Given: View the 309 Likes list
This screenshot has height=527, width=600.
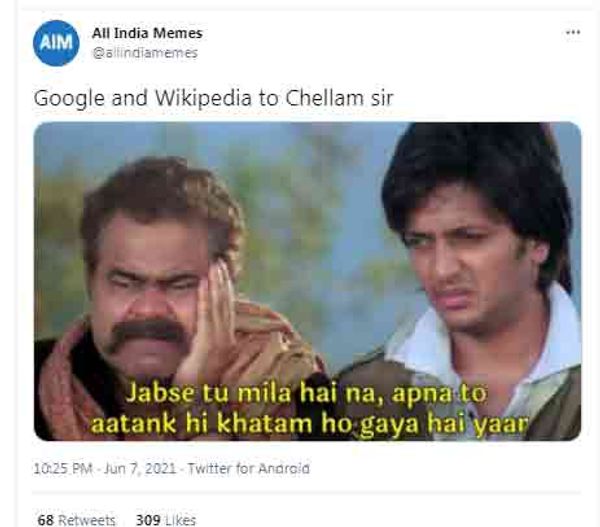Looking at the screenshot, I should tap(166, 520).
